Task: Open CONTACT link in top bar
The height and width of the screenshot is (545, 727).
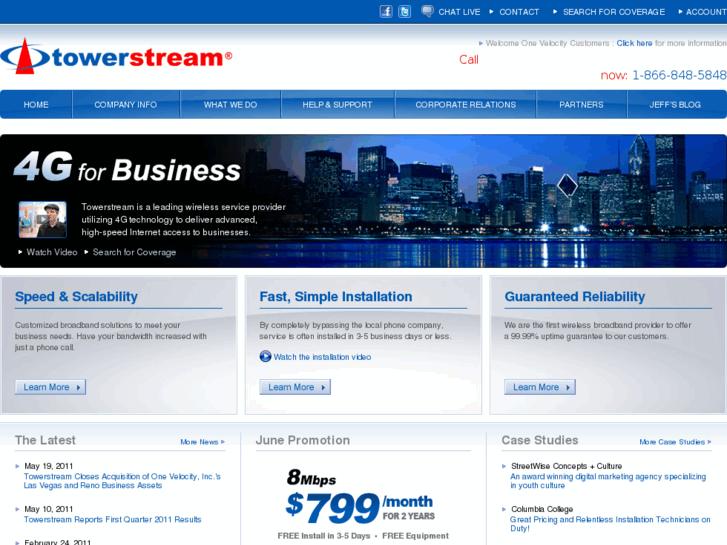Action: [x=519, y=12]
